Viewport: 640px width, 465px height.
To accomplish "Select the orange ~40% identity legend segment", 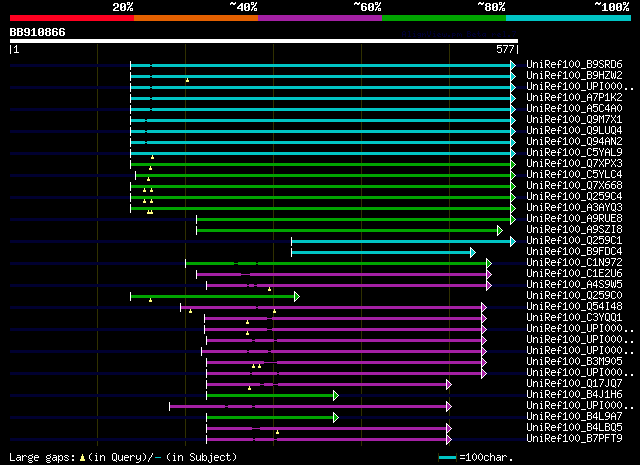I will point(196,18).
